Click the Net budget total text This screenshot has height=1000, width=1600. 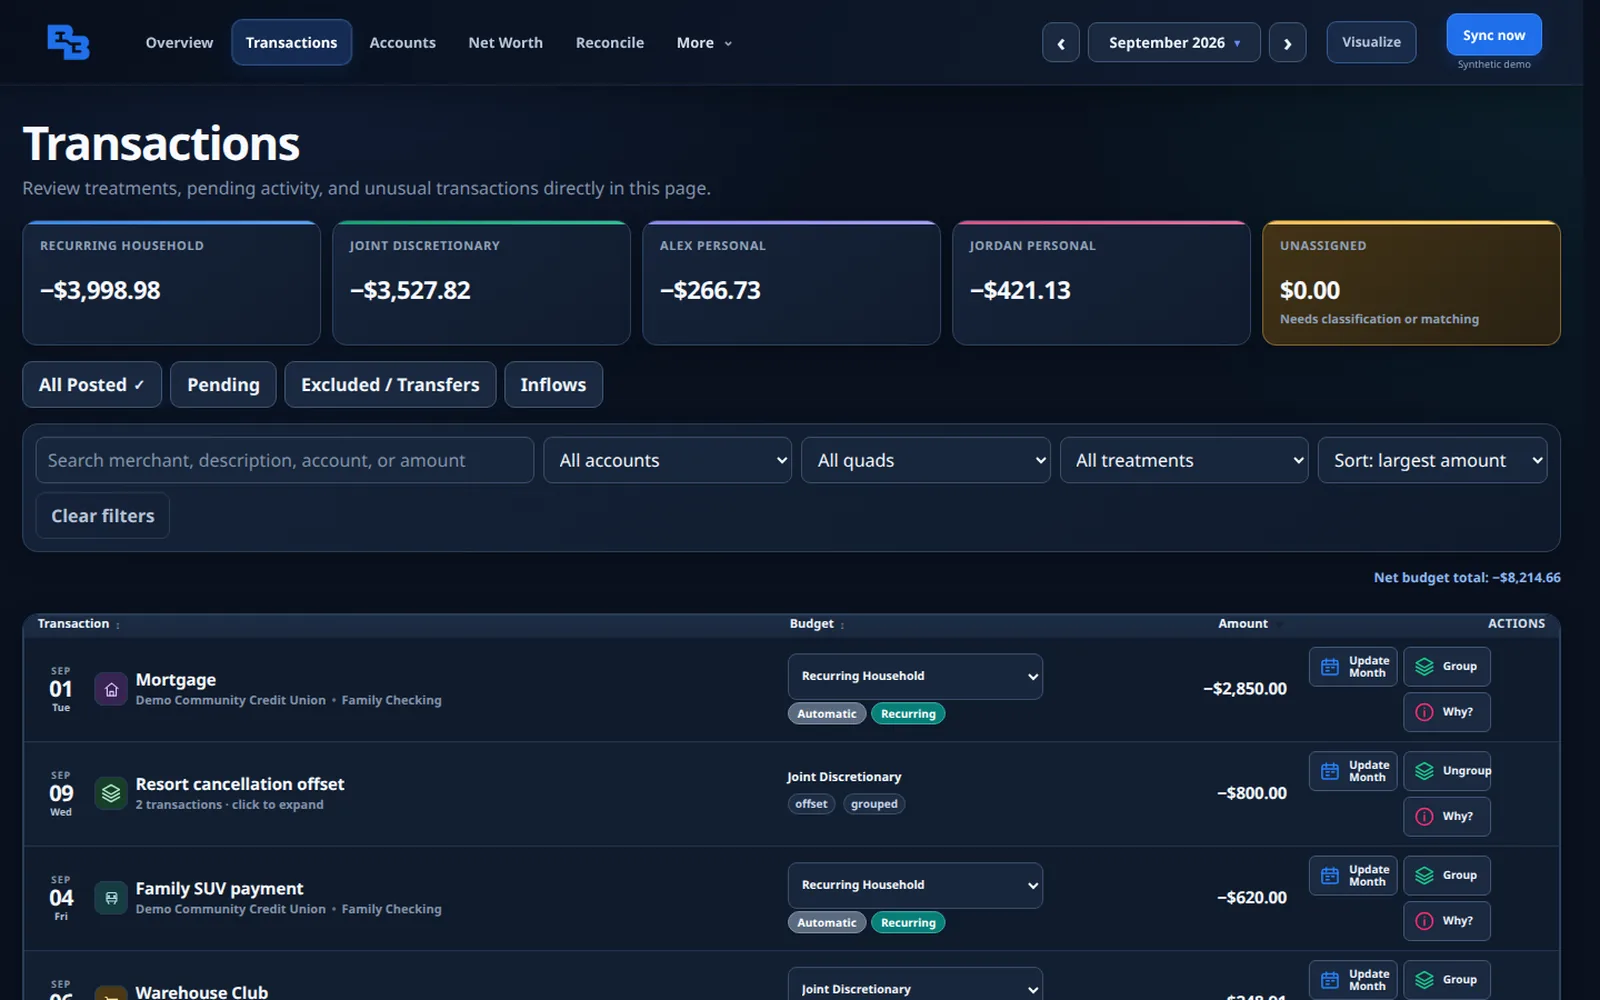(x=1467, y=578)
